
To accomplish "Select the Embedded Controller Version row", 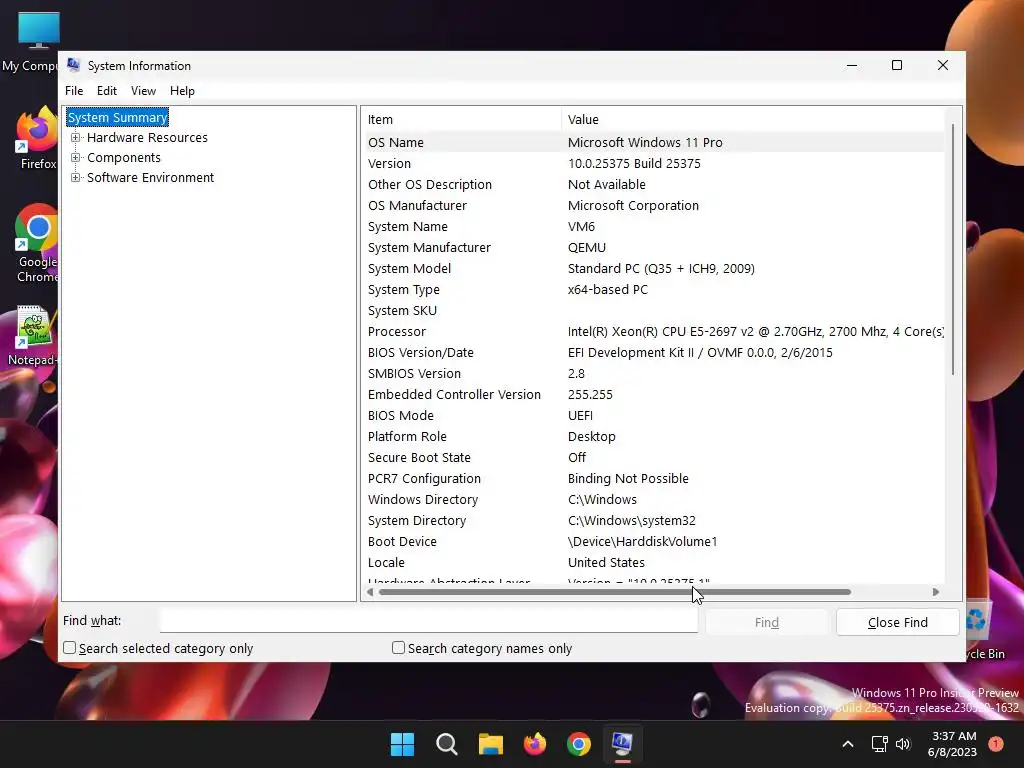I will [655, 394].
